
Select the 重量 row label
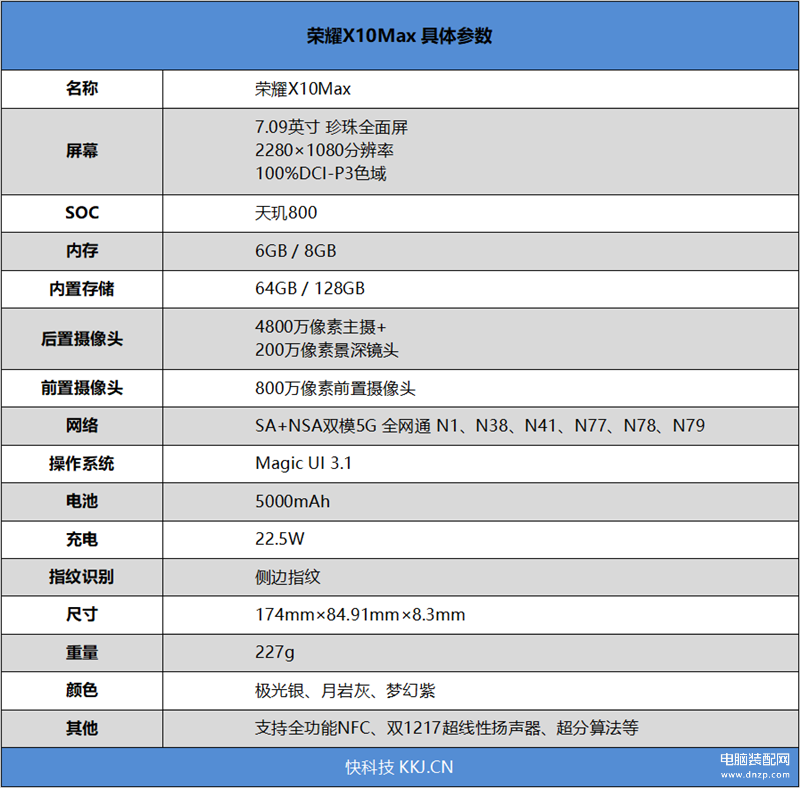coord(82,652)
